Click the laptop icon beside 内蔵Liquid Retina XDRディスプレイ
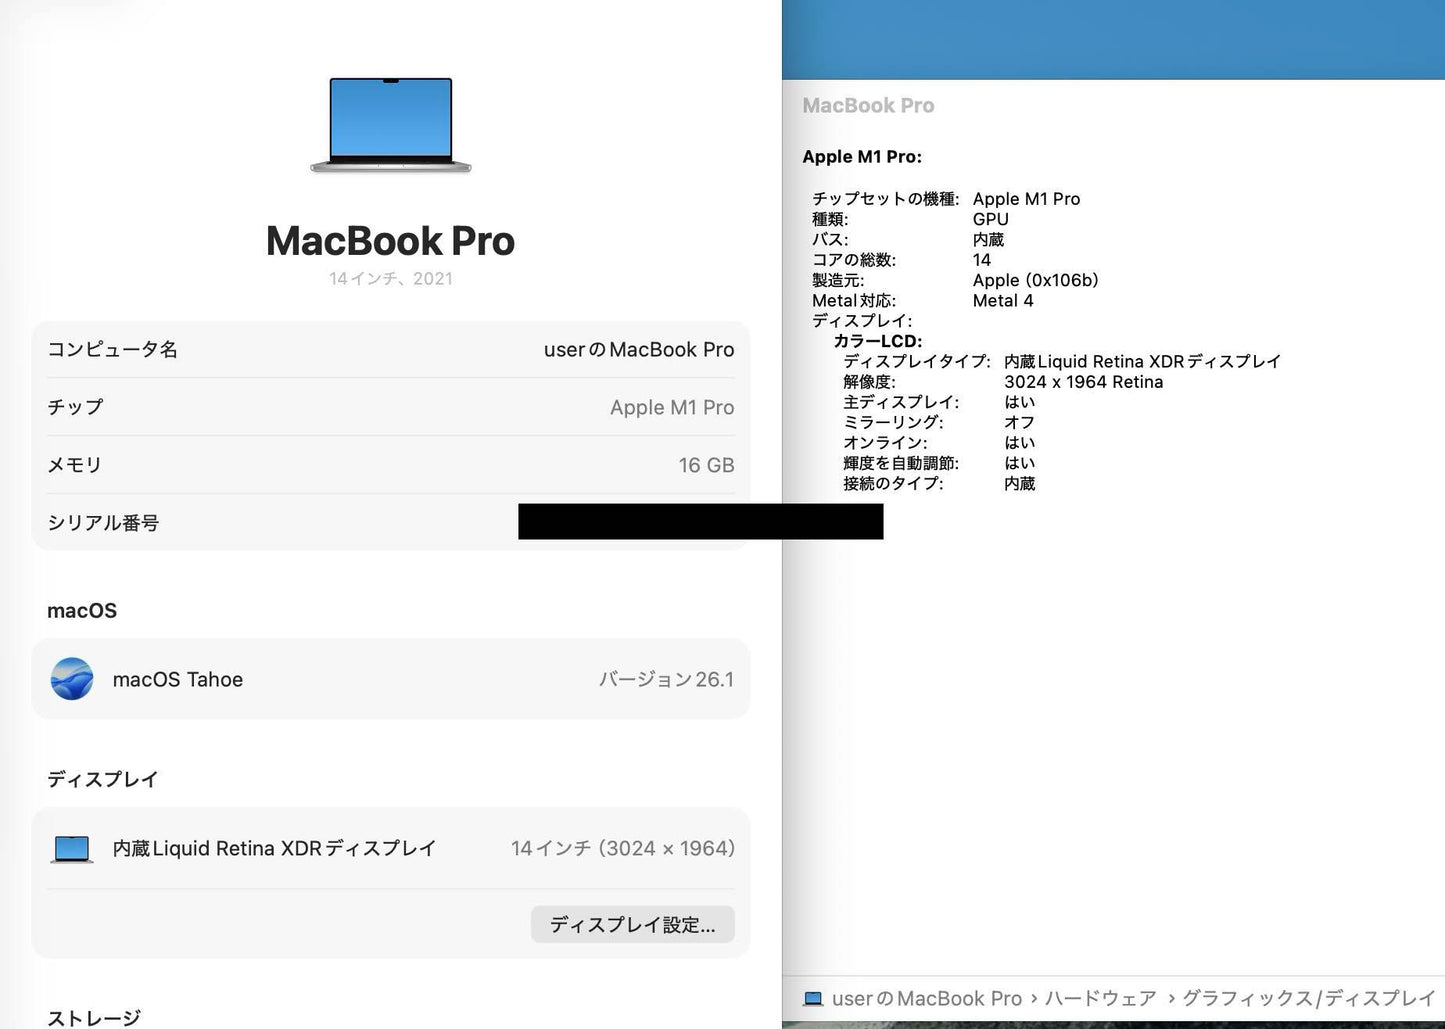This screenshot has height=1029, width=1445. point(71,847)
